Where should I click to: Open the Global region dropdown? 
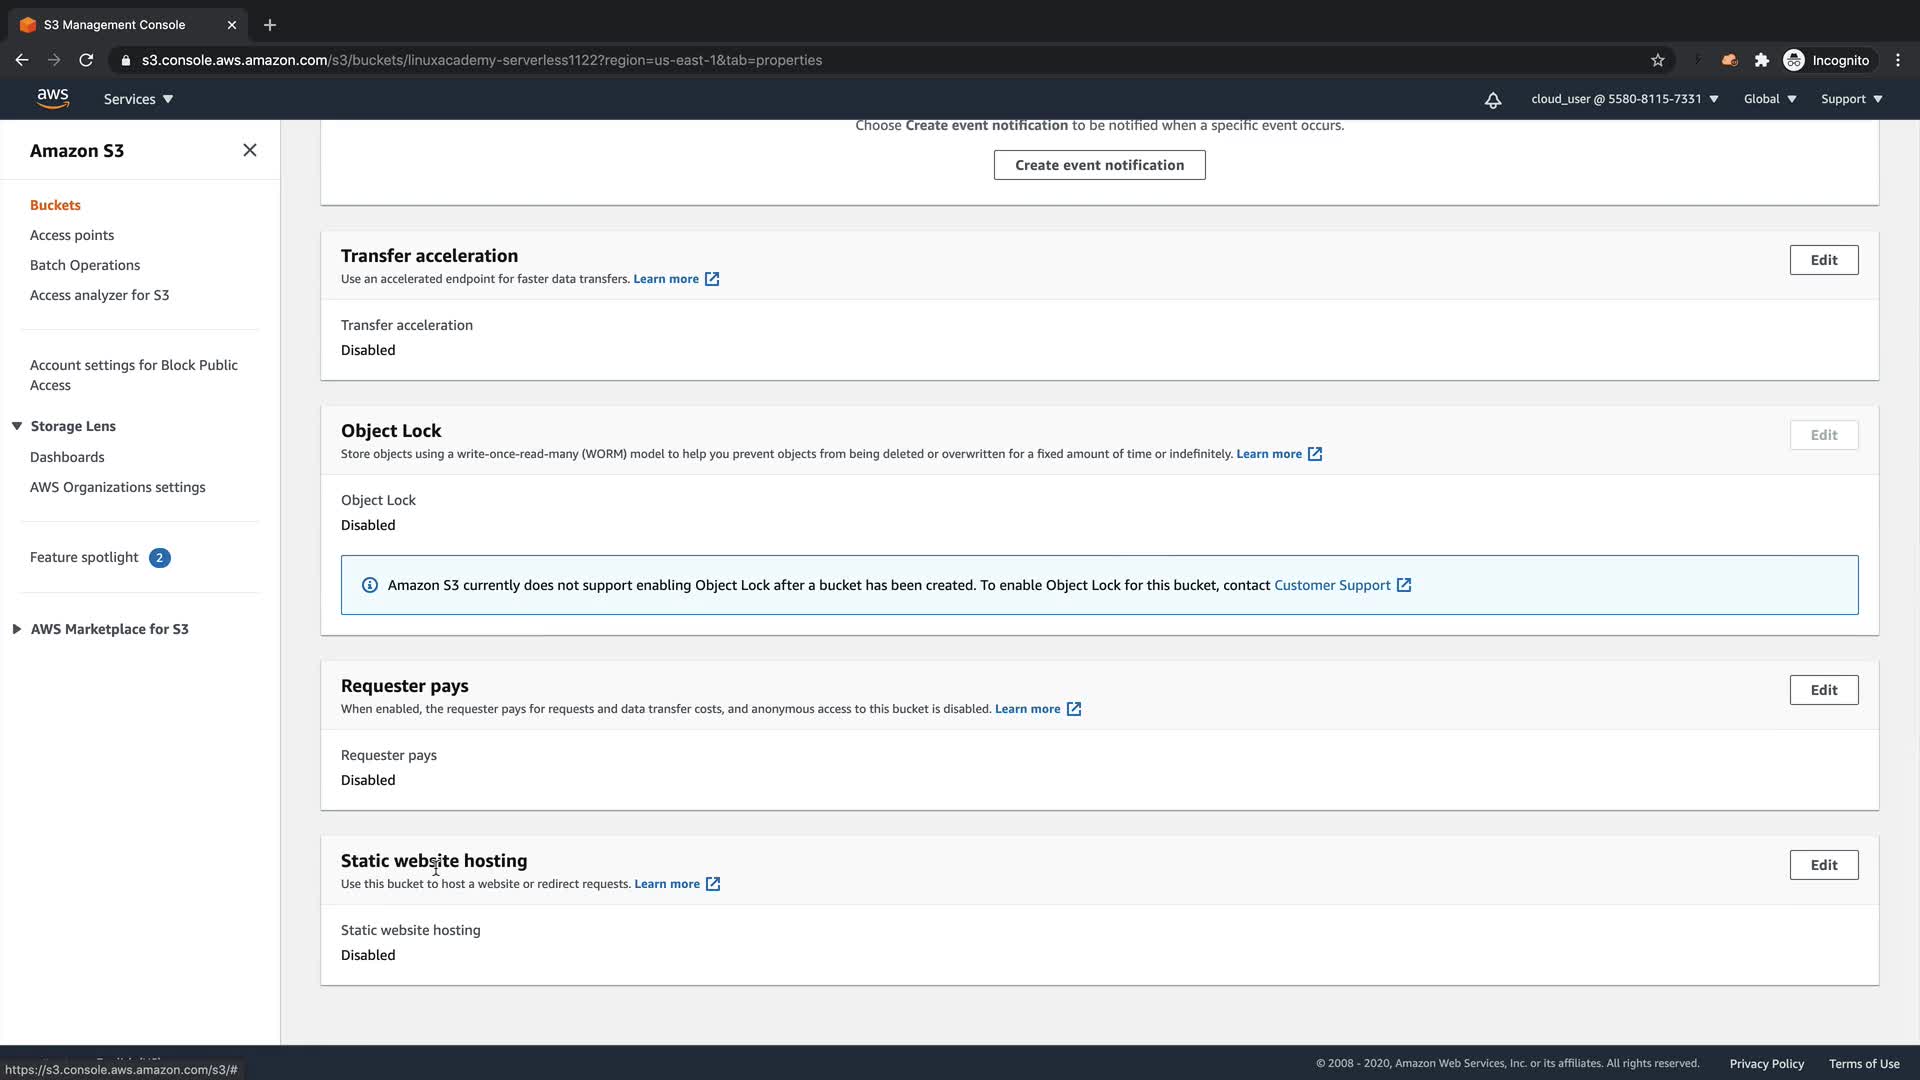pos(1769,99)
